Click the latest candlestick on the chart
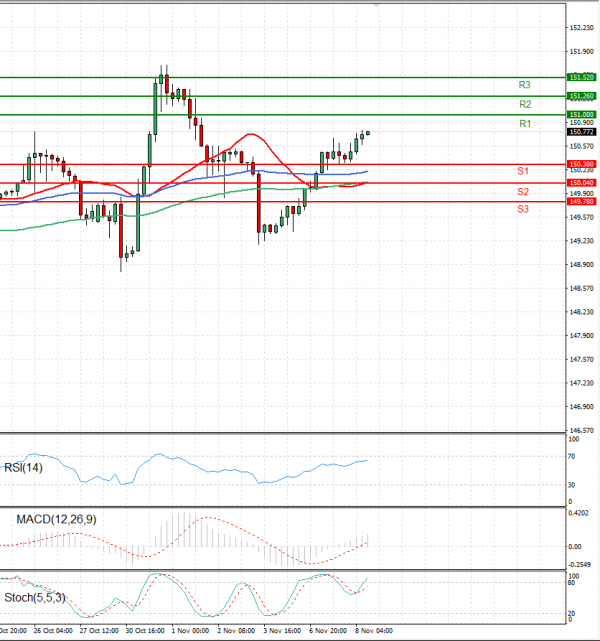 click(368, 133)
